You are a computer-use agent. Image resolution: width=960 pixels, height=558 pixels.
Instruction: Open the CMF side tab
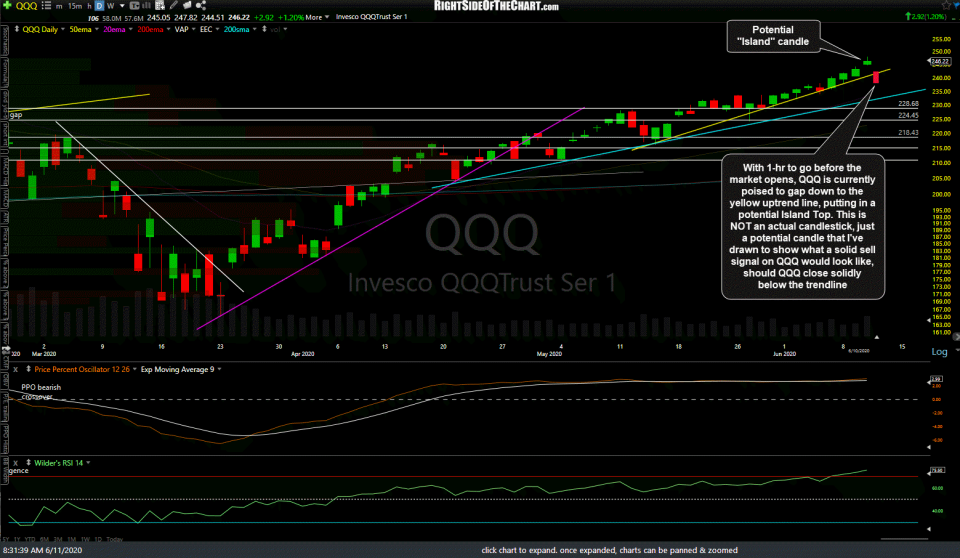[x=6, y=363]
